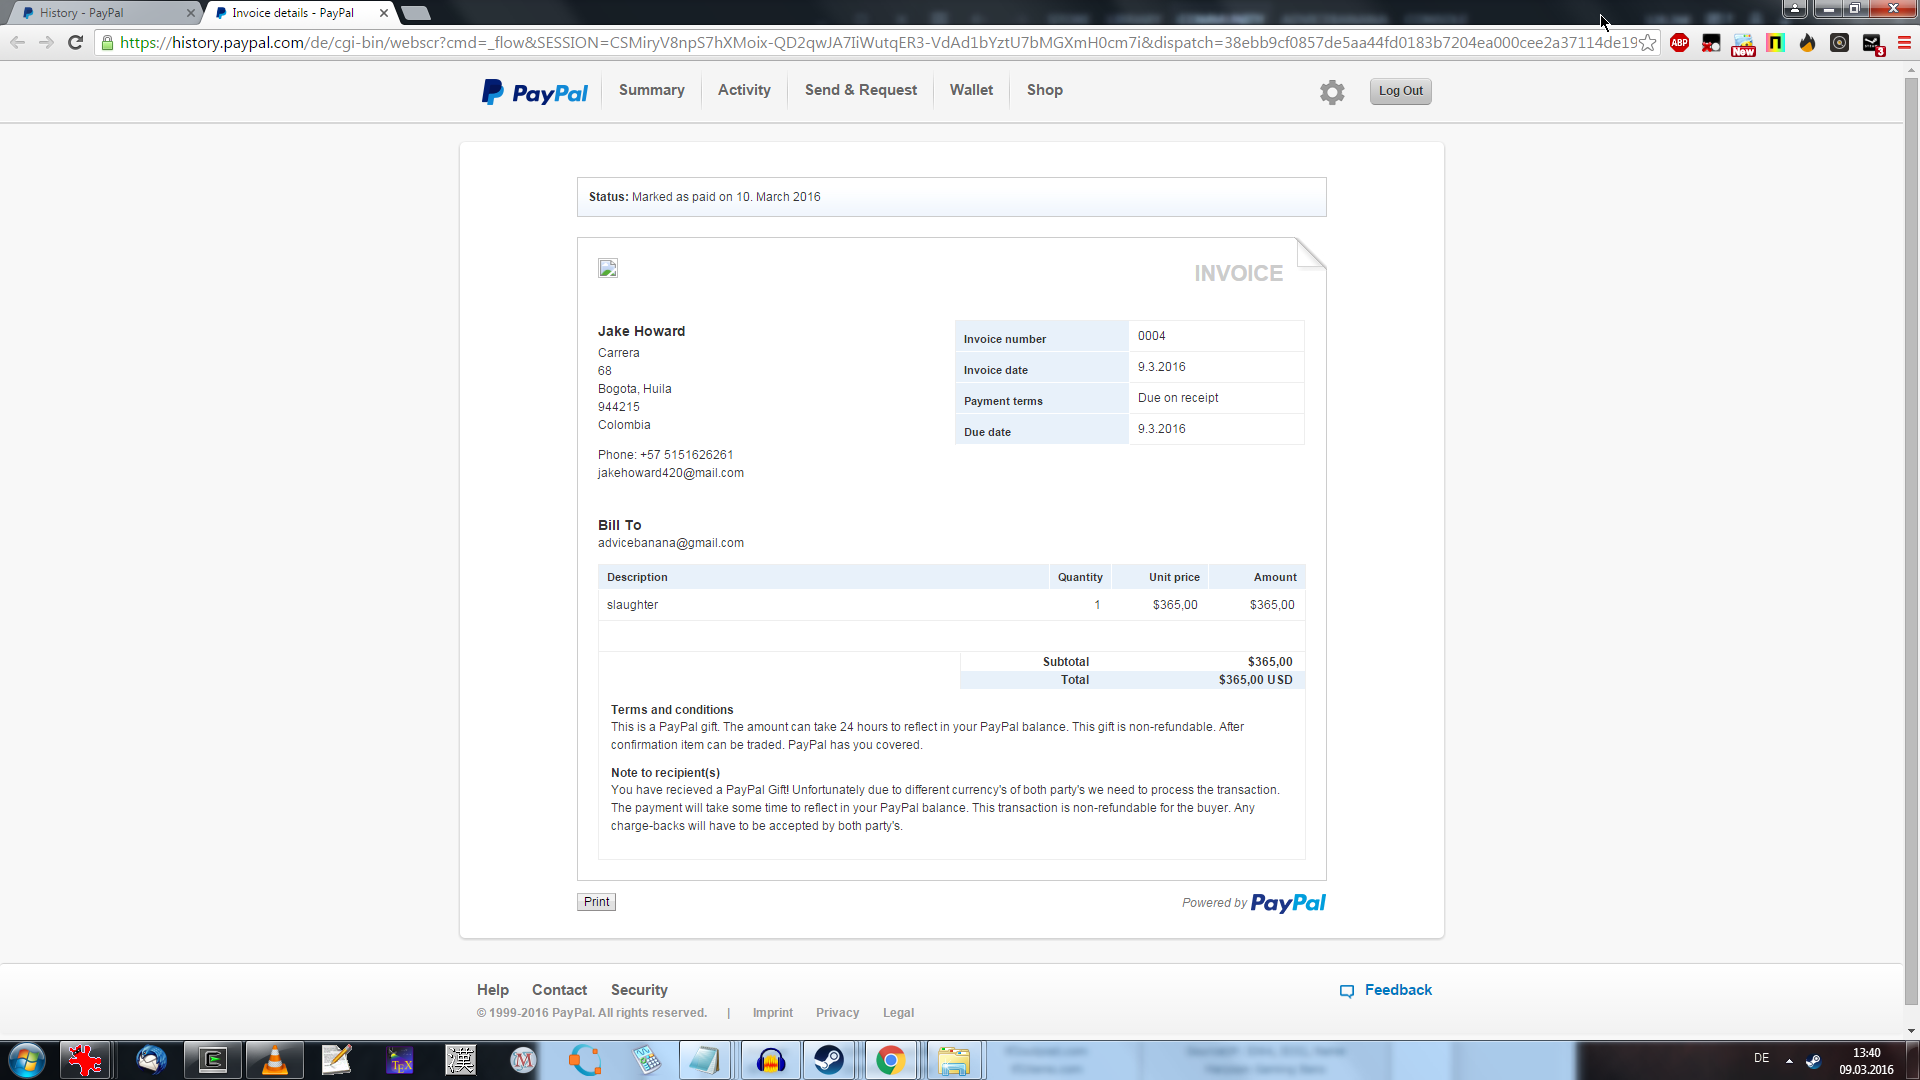Viewport: 1920px width, 1080px height.
Task: Open the Feedback link
Action: 1397,990
